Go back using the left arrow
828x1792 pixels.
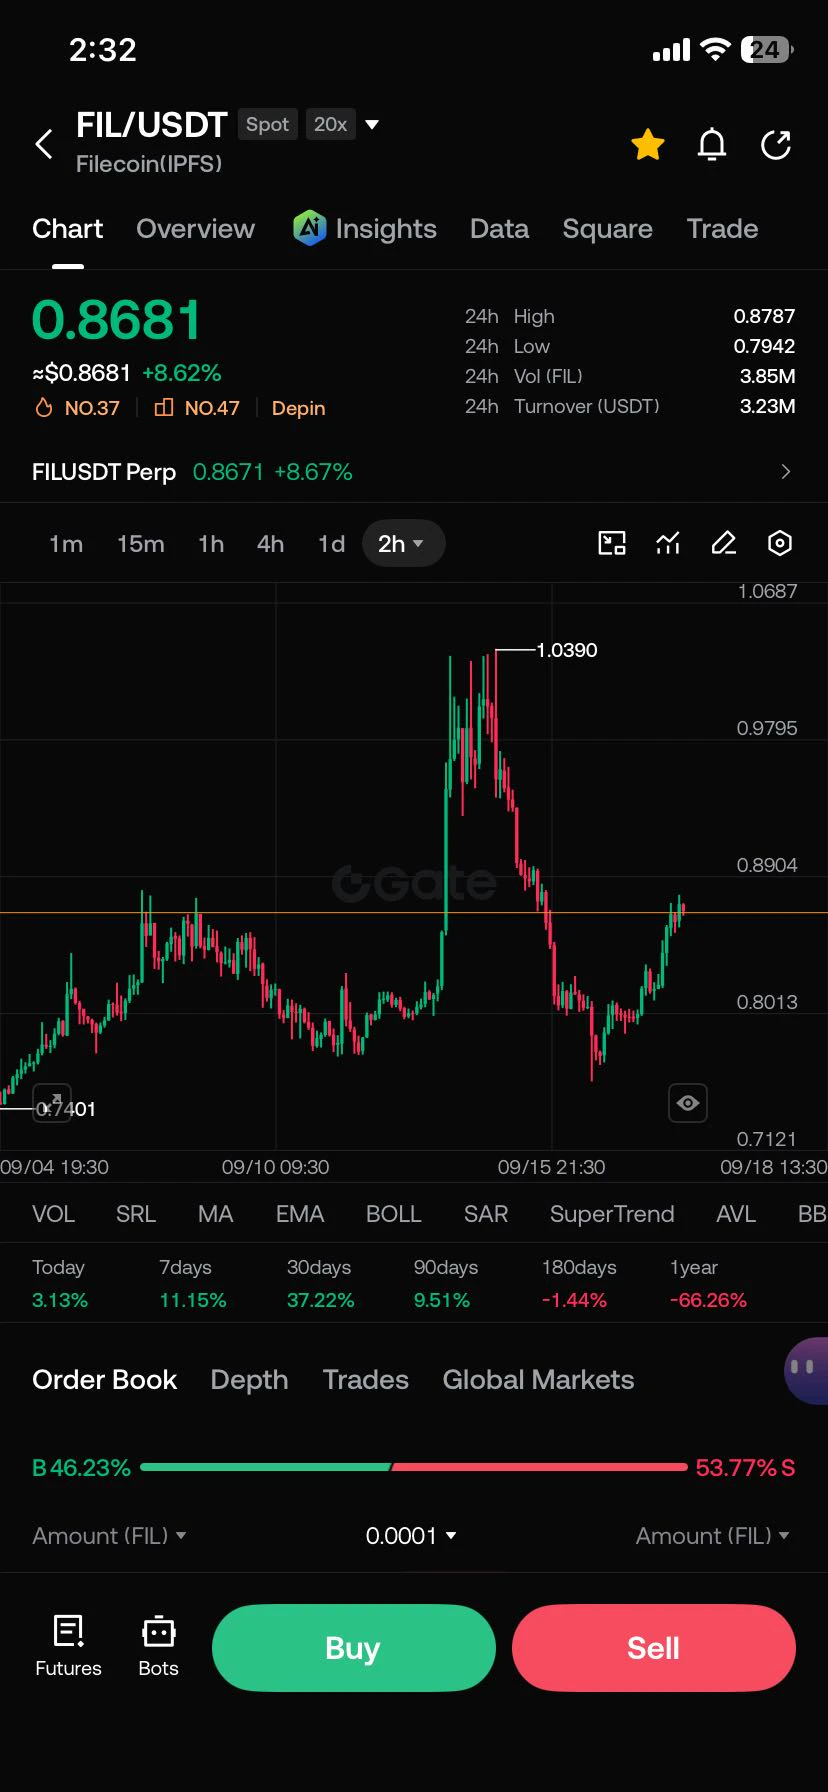[x=44, y=144]
